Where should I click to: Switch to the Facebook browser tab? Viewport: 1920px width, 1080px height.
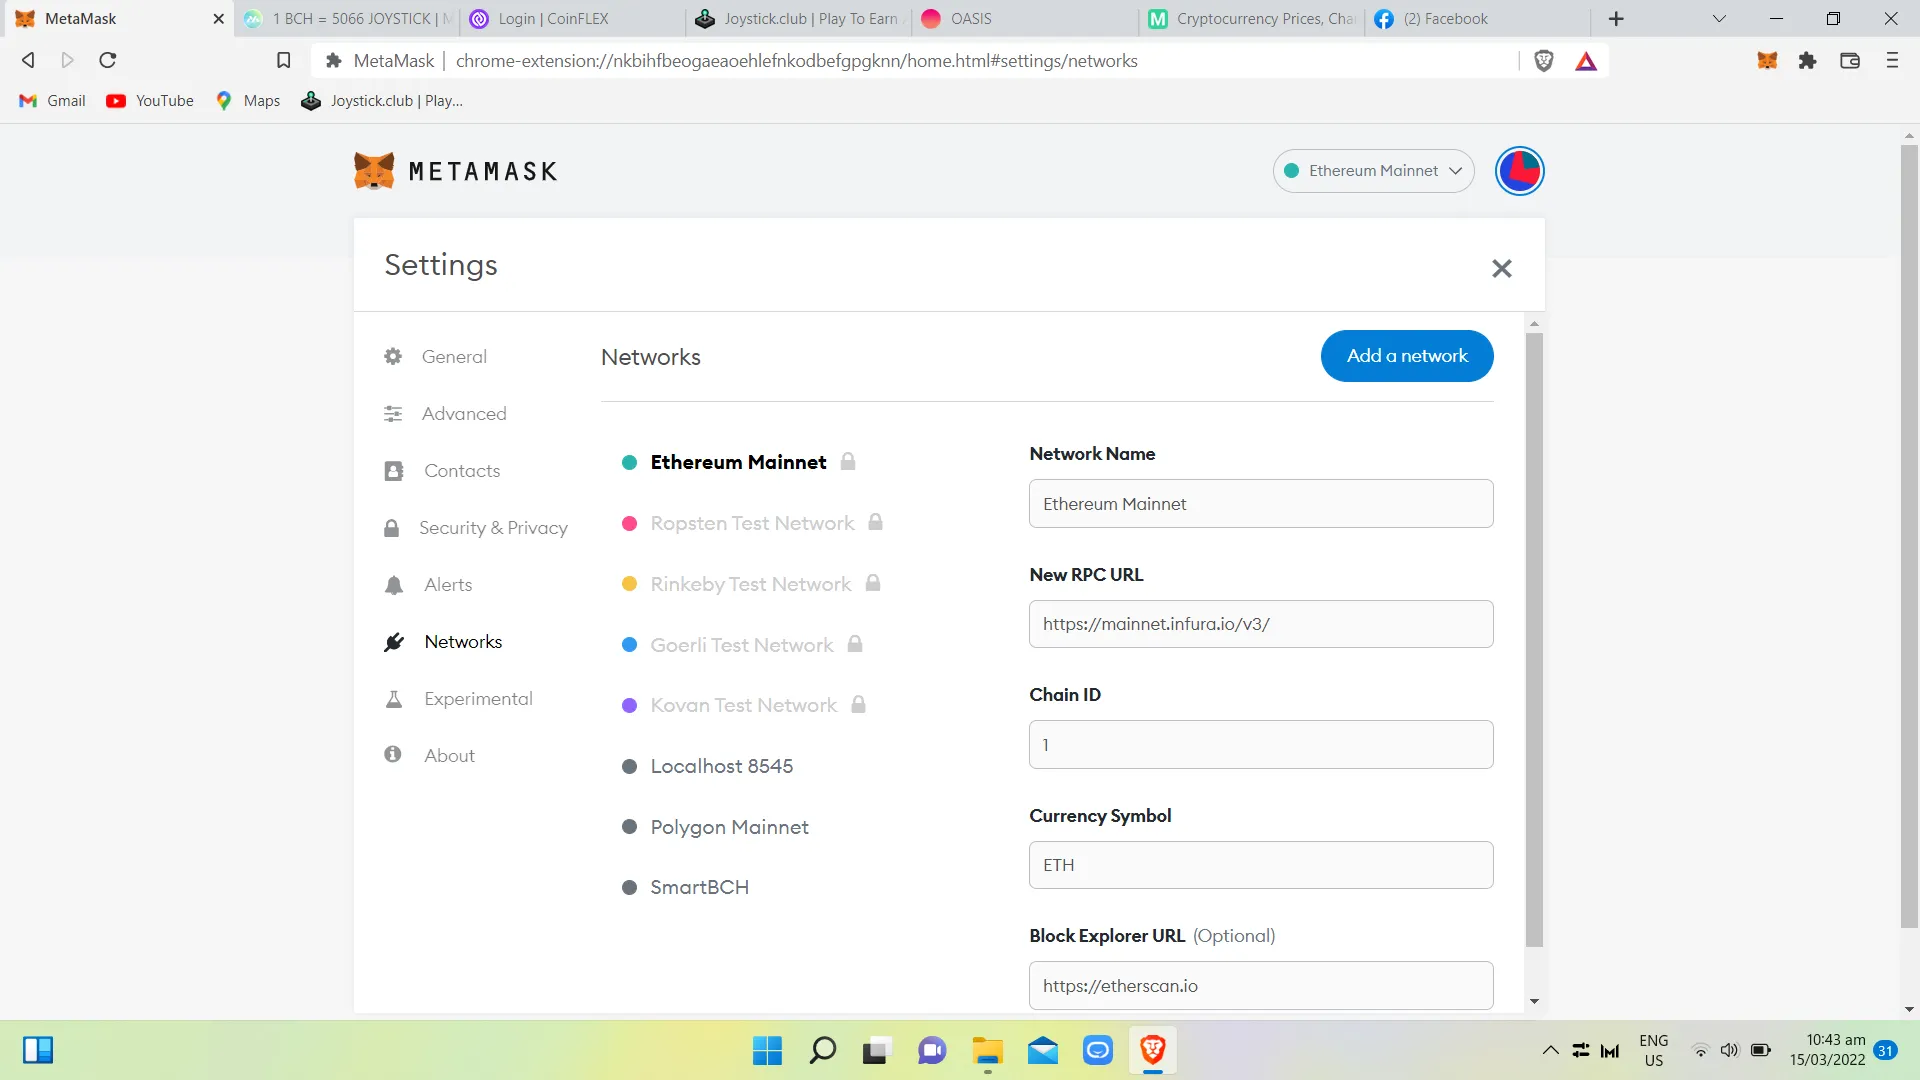1478,19
